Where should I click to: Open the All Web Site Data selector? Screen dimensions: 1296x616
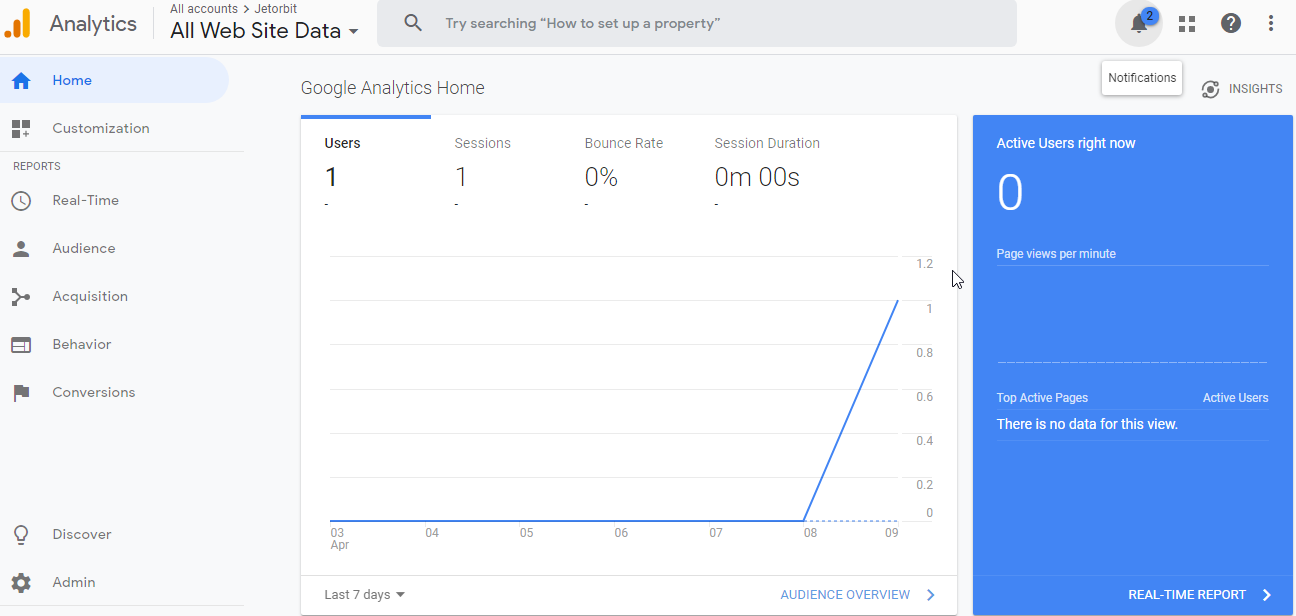[262, 30]
